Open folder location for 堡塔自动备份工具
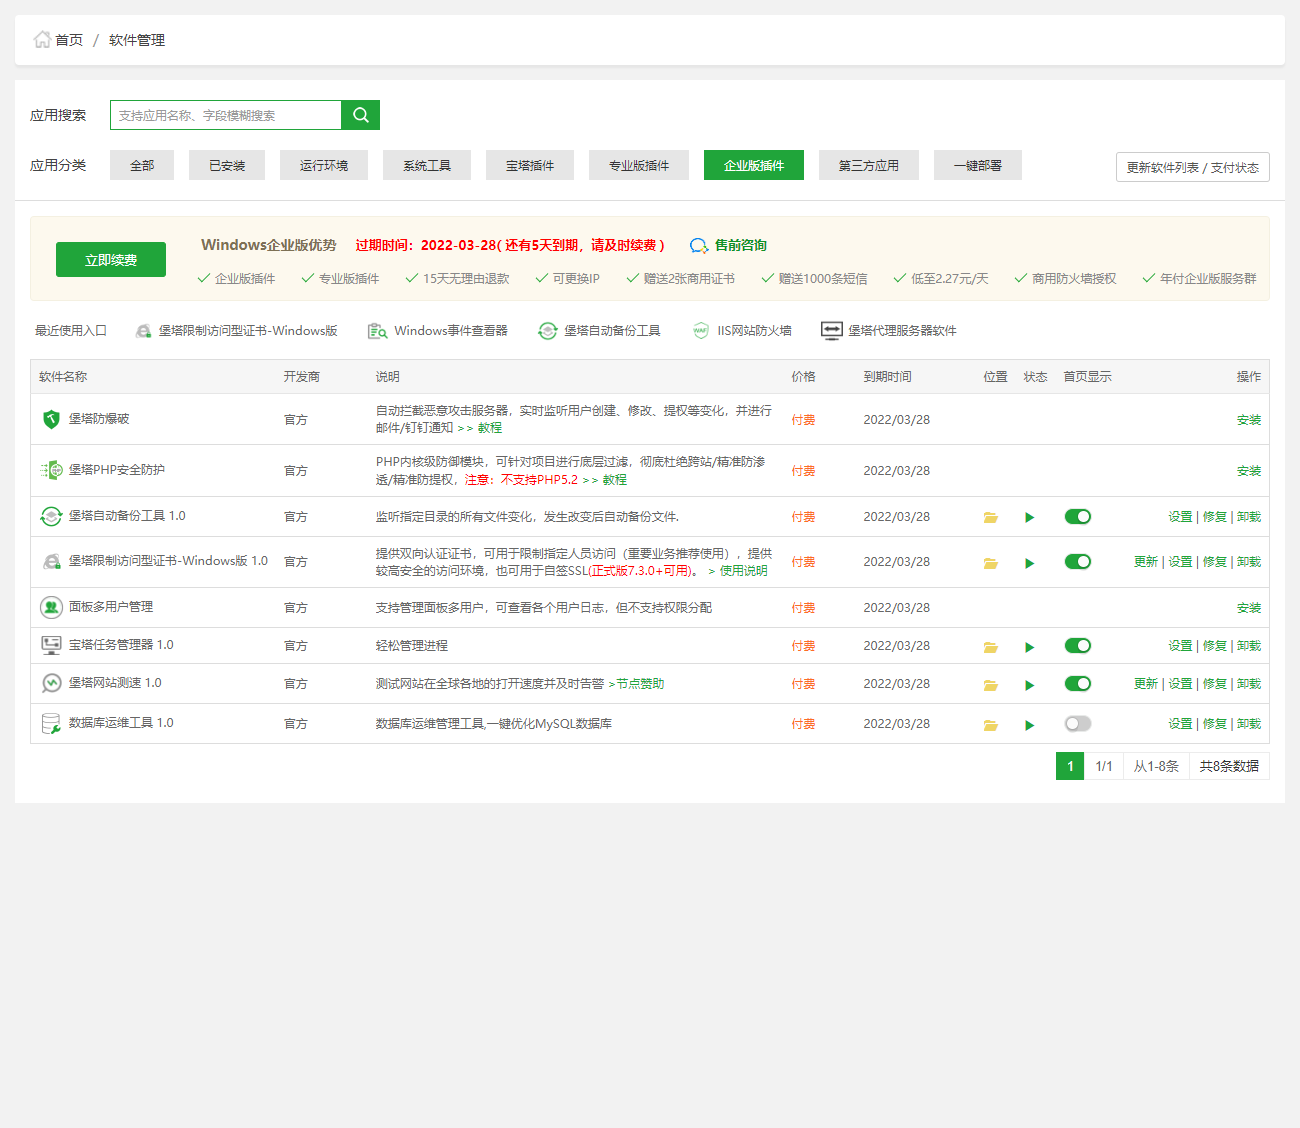 click(x=991, y=517)
